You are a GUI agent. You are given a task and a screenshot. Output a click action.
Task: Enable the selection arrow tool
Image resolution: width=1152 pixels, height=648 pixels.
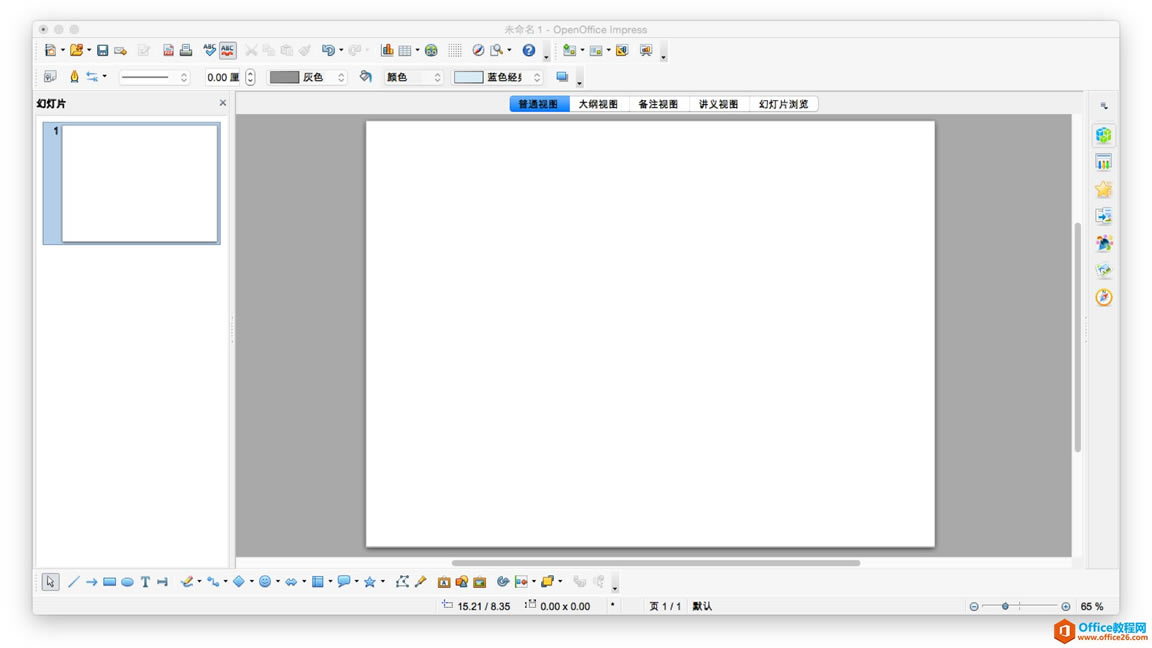(49, 581)
